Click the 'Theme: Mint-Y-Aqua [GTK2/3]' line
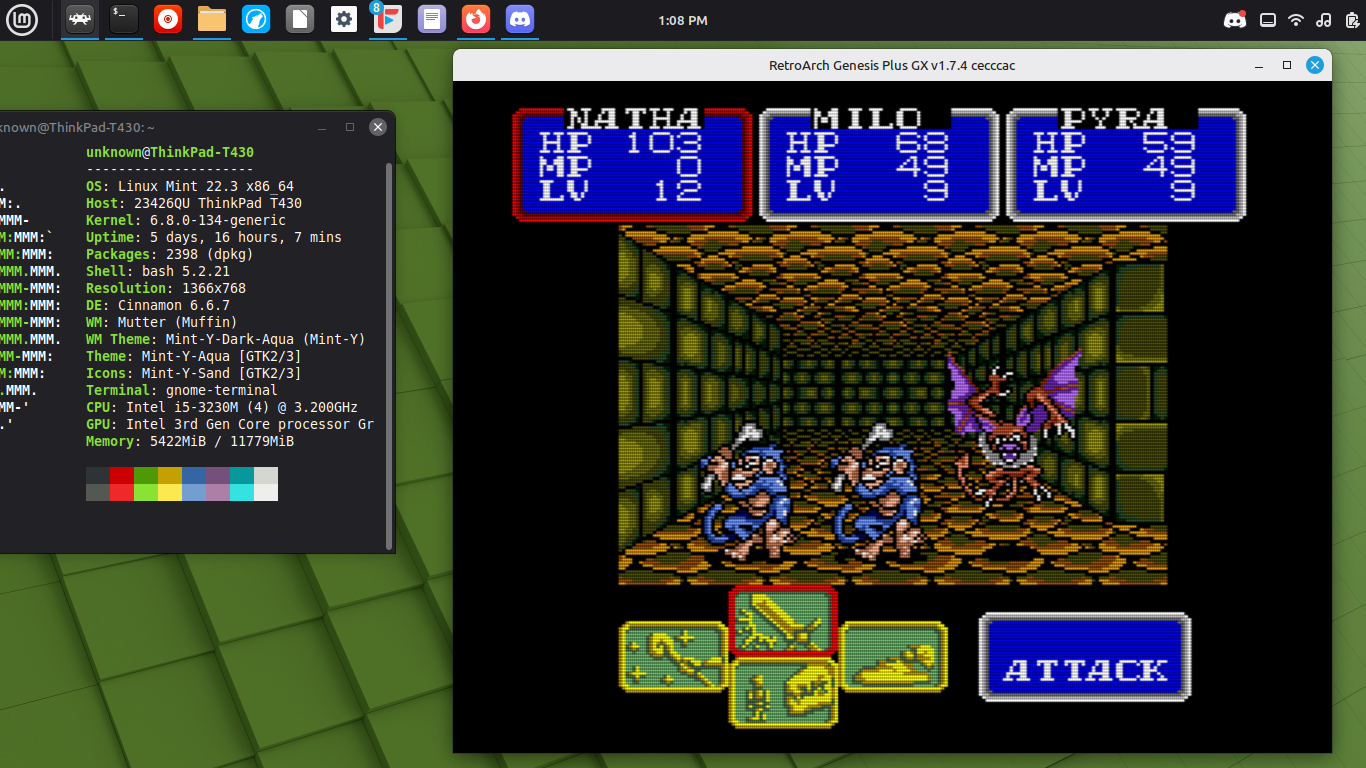This screenshot has width=1366, height=768. click(x=194, y=356)
